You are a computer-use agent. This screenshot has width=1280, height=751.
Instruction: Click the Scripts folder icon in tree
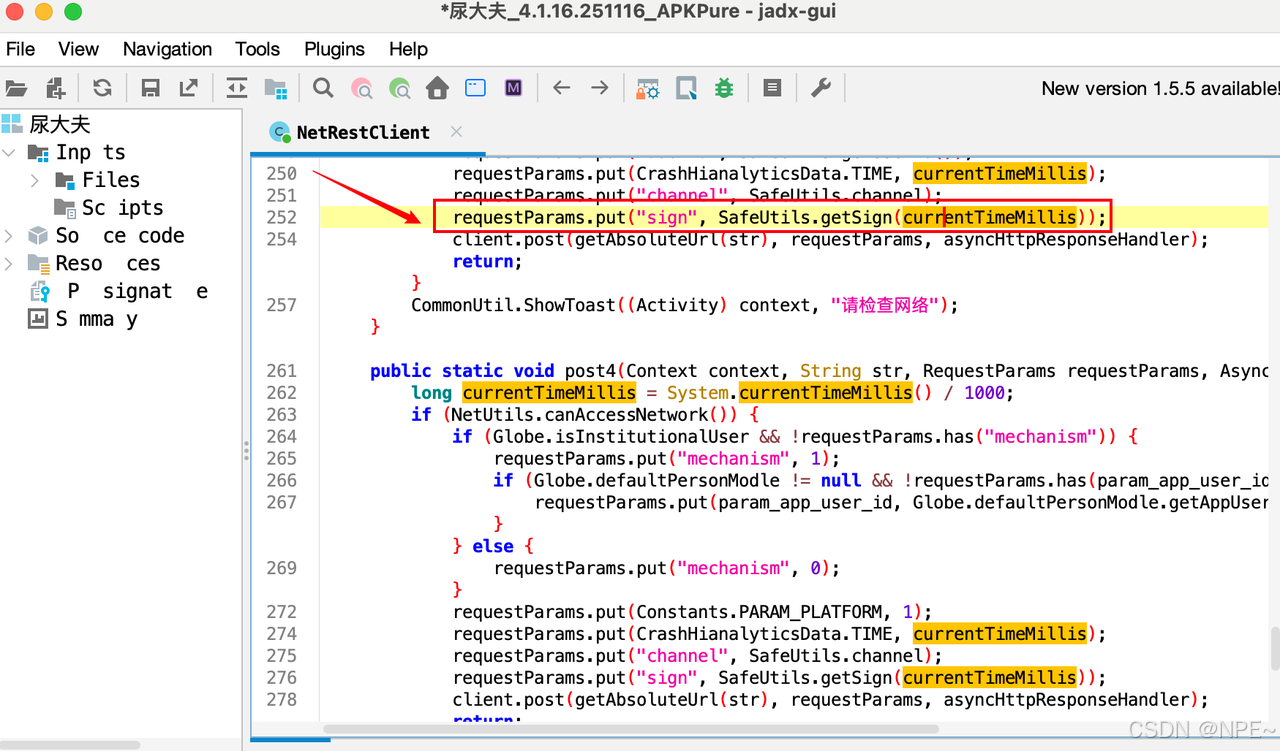65,208
